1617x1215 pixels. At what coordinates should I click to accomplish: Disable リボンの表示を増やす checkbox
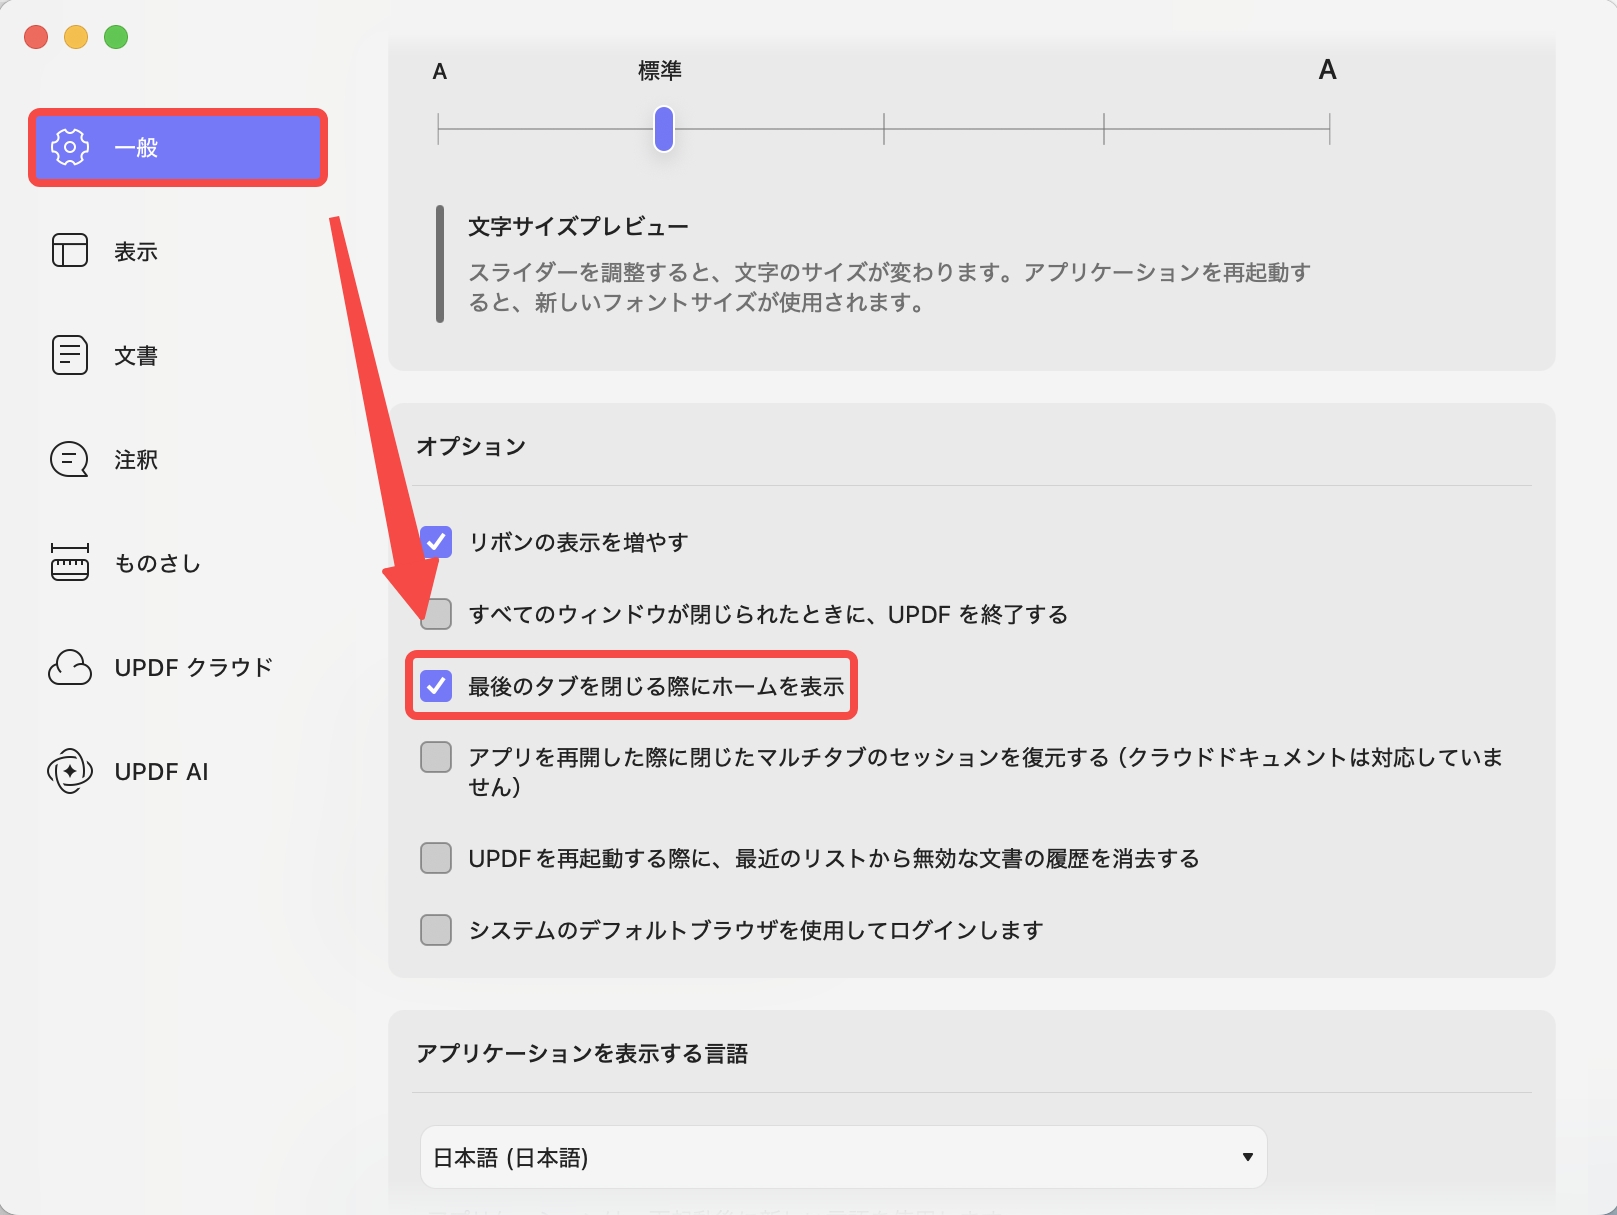[436, 542]
